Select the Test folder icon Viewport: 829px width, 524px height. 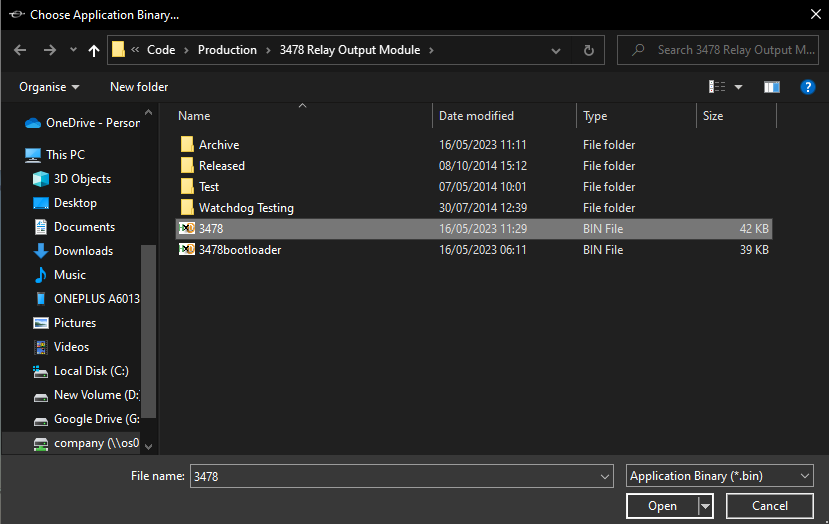coord(187,187)
